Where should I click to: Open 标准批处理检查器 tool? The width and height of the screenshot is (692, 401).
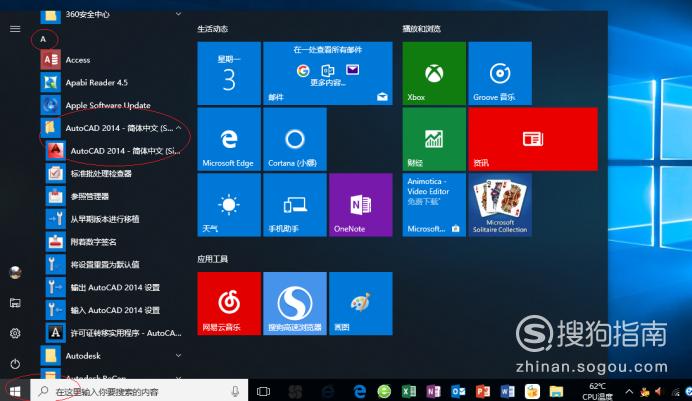click(x=115, y=173)
